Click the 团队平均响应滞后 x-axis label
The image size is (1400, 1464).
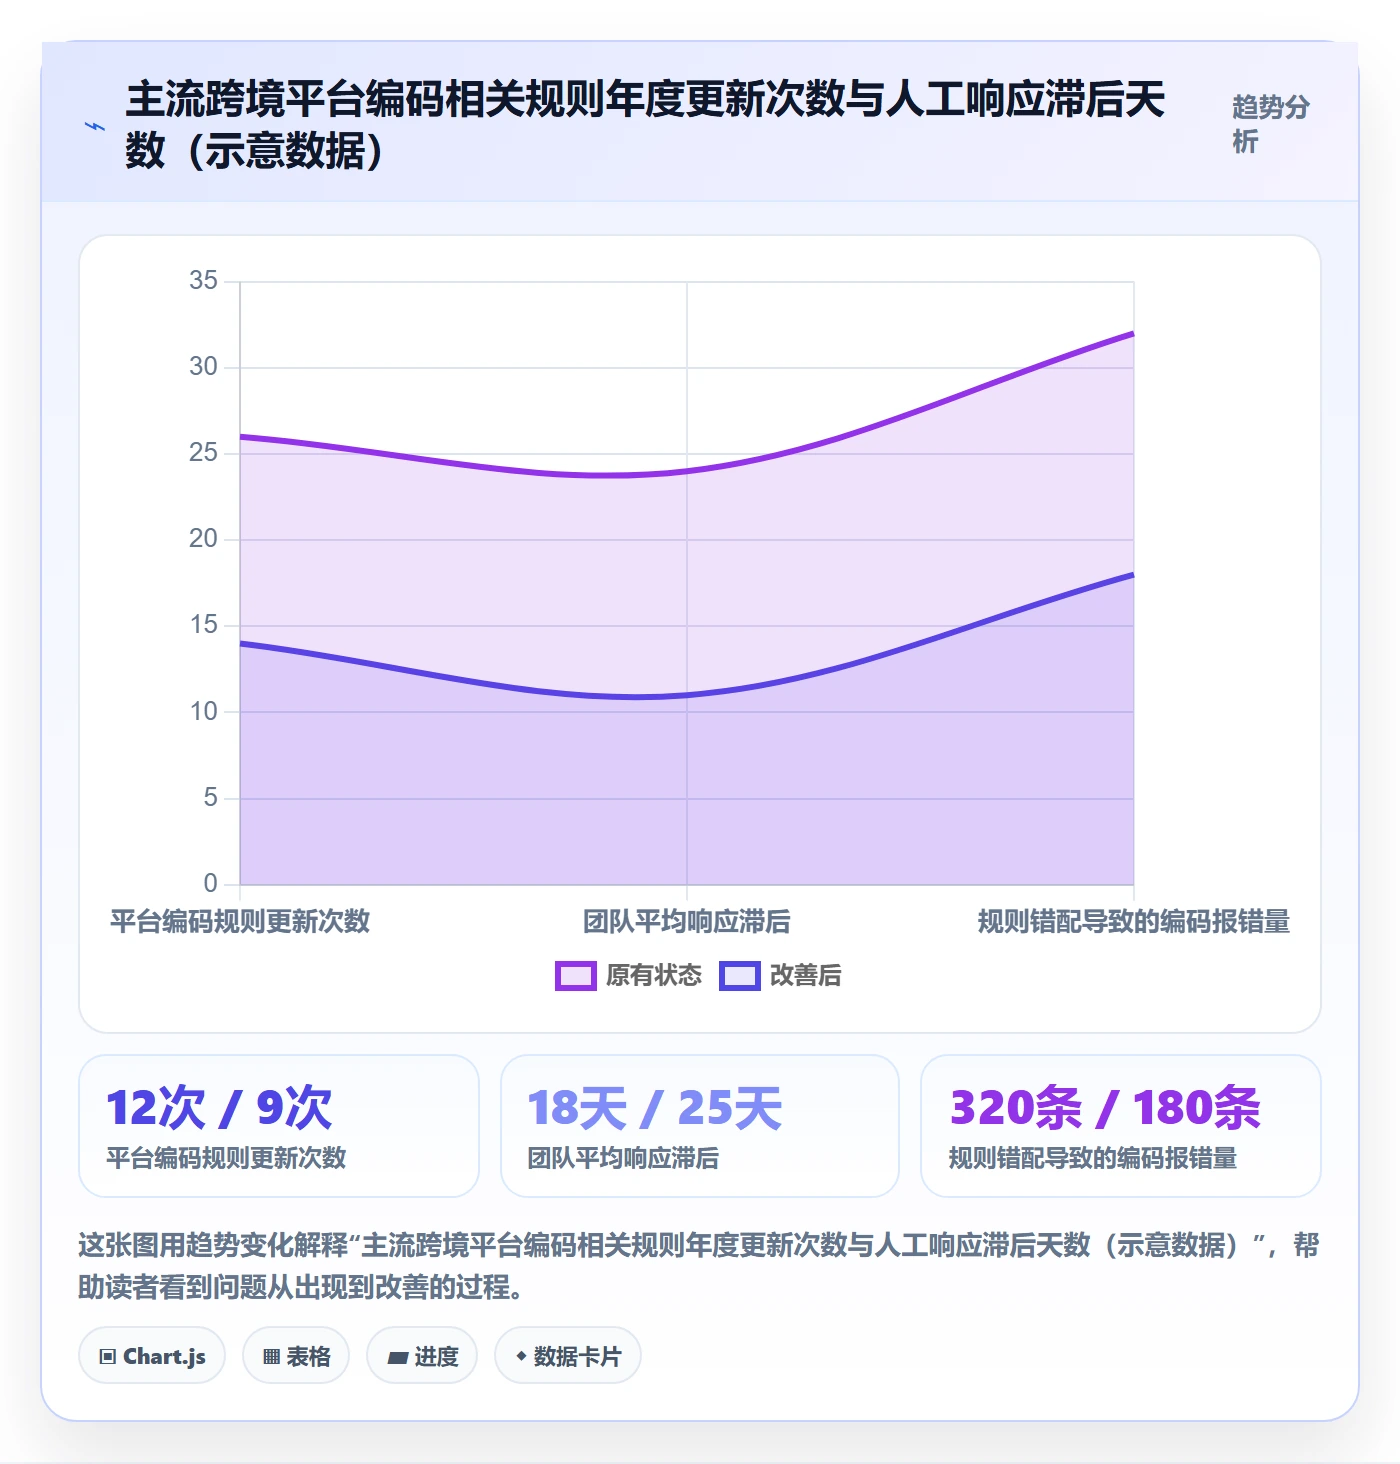point(687,921)
